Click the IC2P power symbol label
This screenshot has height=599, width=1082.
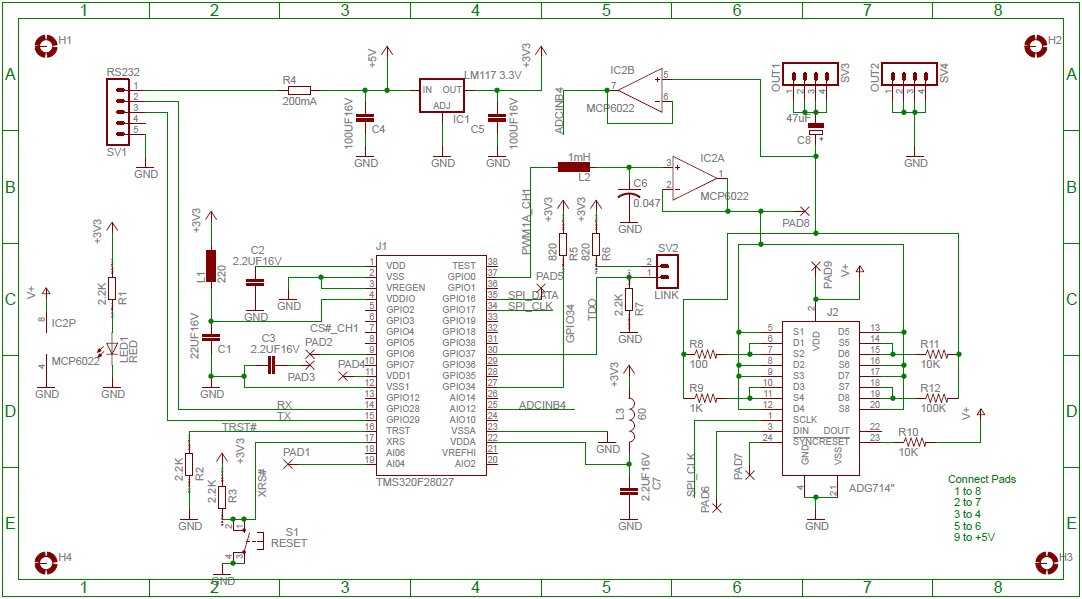66,322
